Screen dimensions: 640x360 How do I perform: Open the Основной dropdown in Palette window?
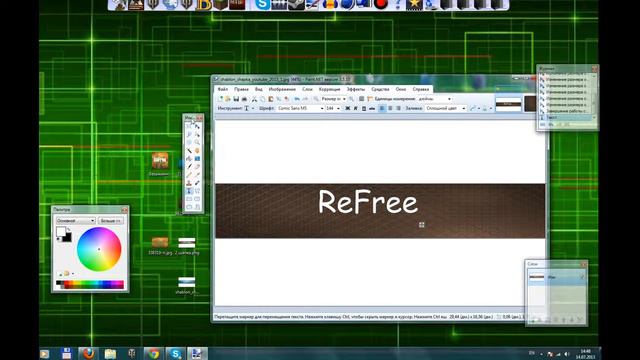pos(76,220)
